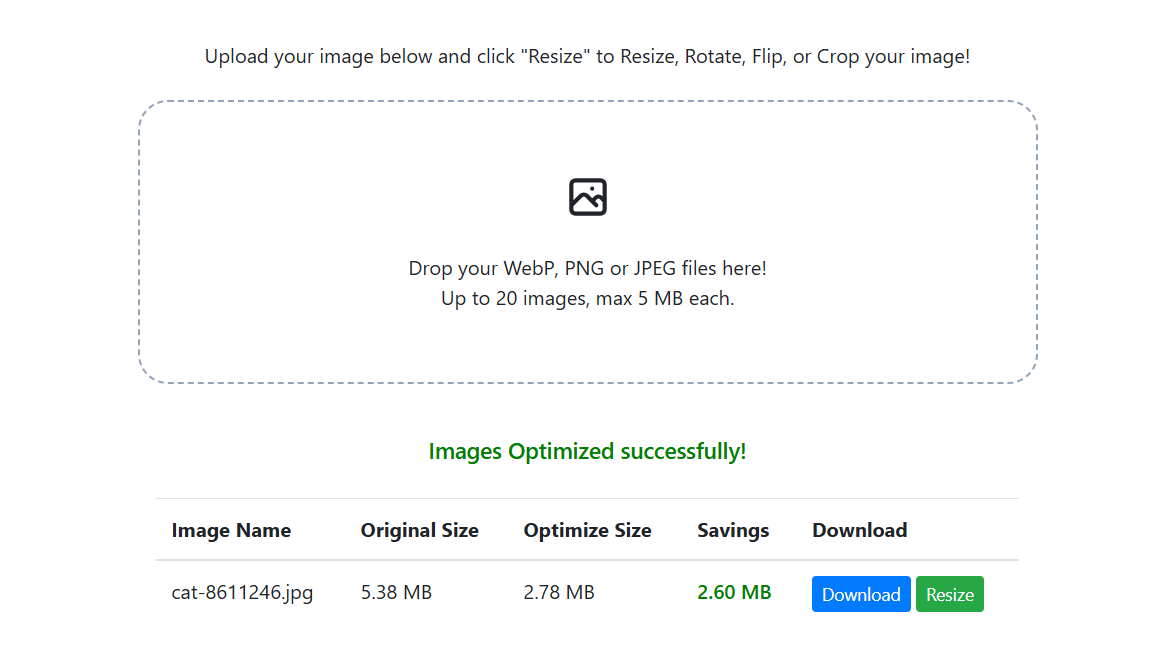1157x660 pixels.
Task: Click the "Images Optimized successfully!" message
Action: coord(587,451)
